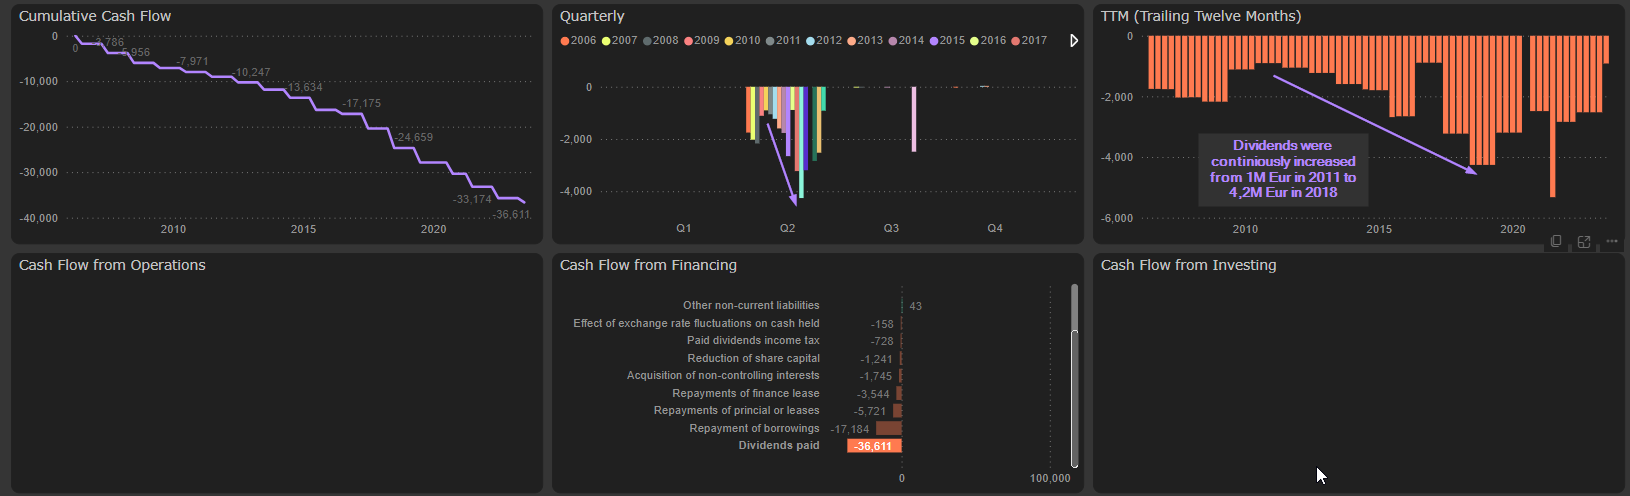Click the 2010 legend entry
Screen dimensions: 1630x496
741,41
